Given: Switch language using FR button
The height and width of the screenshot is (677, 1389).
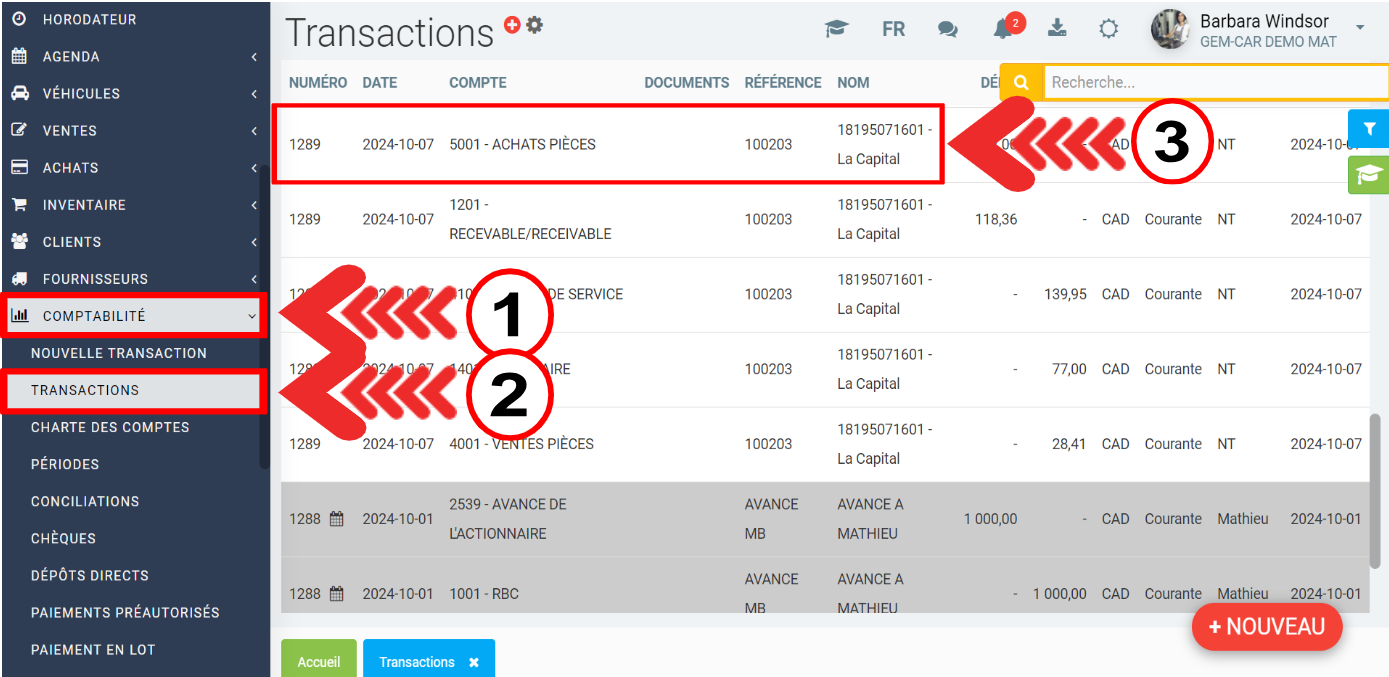Looking at the screenshot, I should click(893, 29).
